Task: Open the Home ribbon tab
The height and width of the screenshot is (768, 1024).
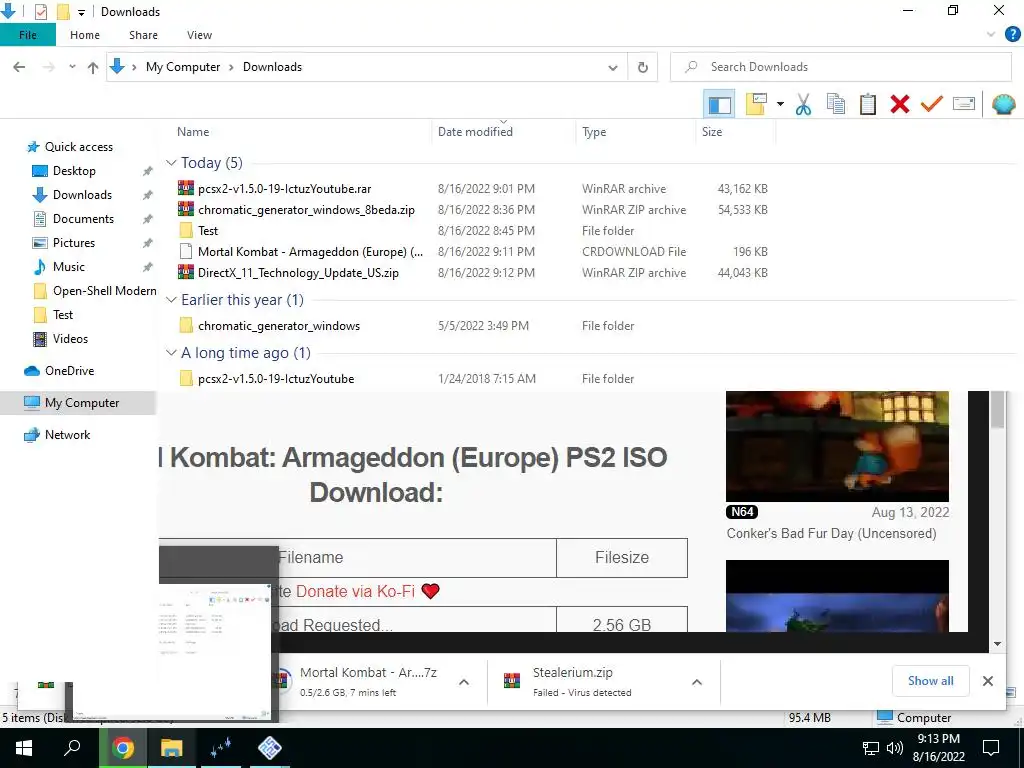Action: [85, 35]
